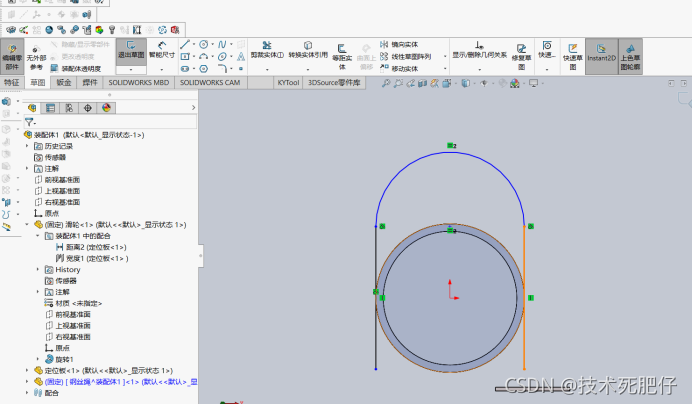Select the Circle sketch tool

(204, 44)
